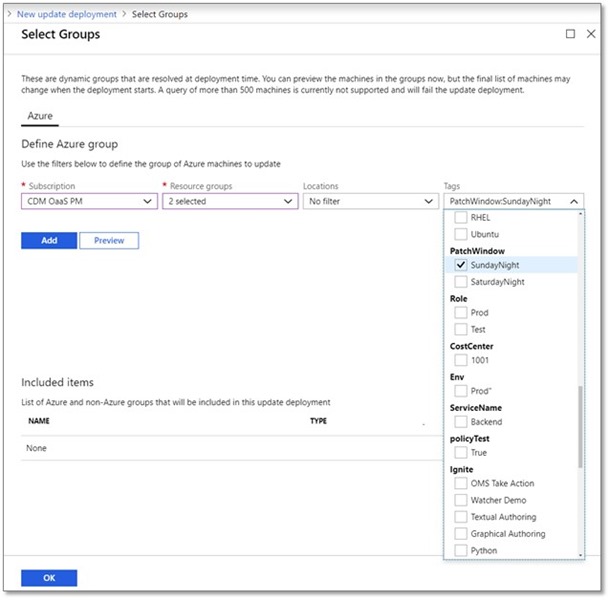Check the 1001 CostCenter checkbox
Screen dimensions: 610x600
(461, 360)
